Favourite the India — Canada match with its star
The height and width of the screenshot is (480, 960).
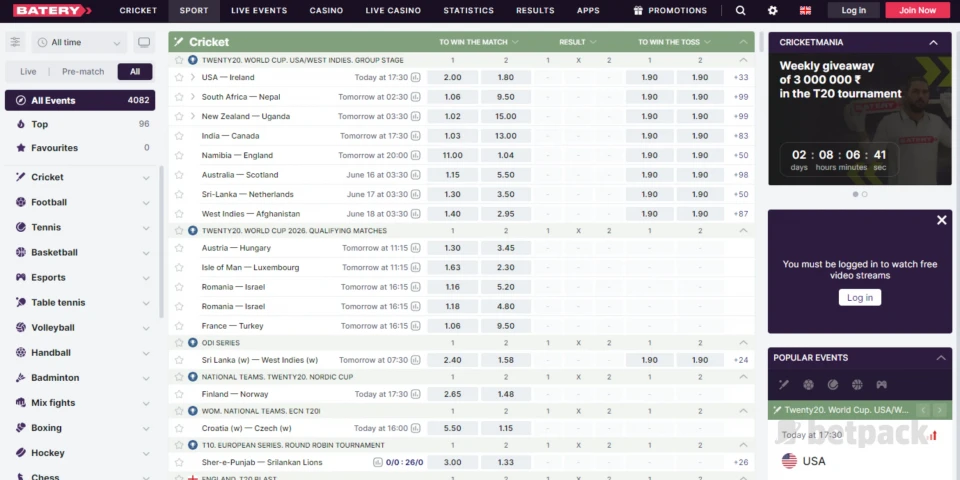[179, 136]
